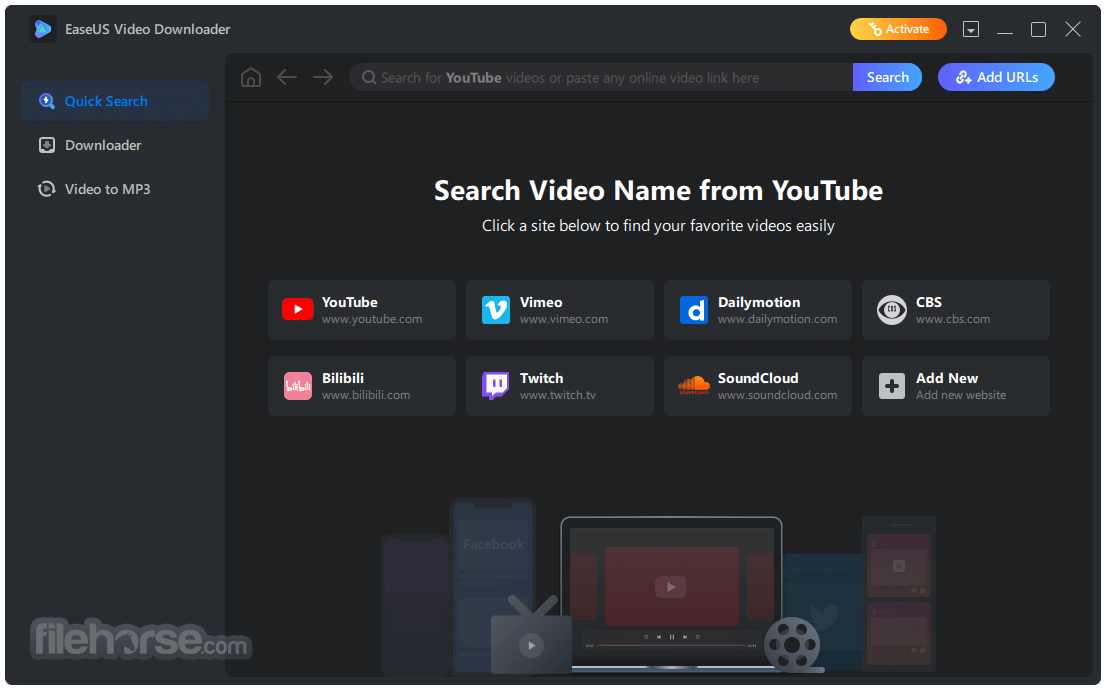Click the Add New plus icon
This screenshot has width=1106, height=690.
coord(892,386)
